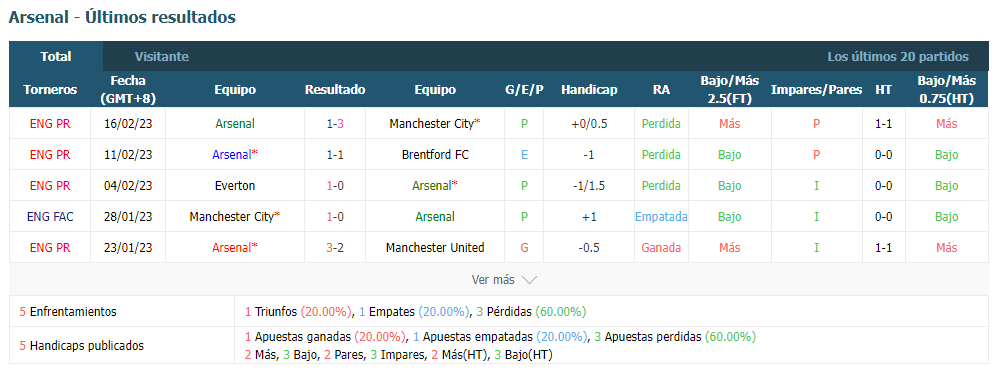Image resolution: width=999 pixels, height=371 pixels.
Task: Click the Fecha (GMT+8) column header
Action: click(128, 90)
